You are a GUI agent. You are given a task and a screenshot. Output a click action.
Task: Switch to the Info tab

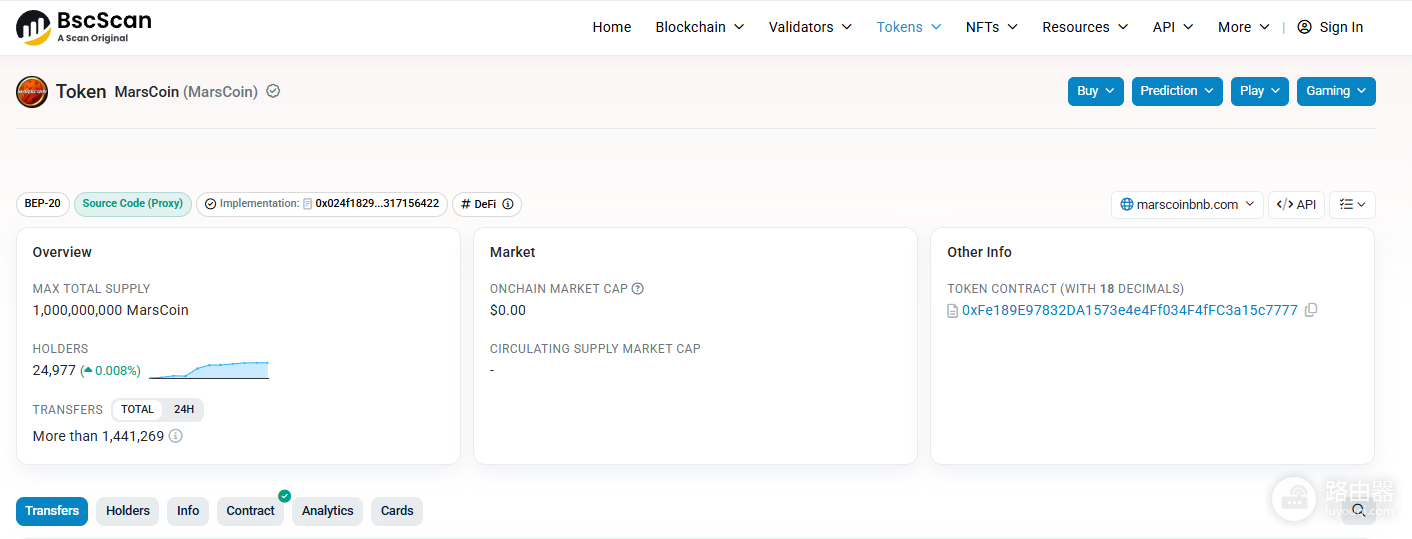coord(188,511)
